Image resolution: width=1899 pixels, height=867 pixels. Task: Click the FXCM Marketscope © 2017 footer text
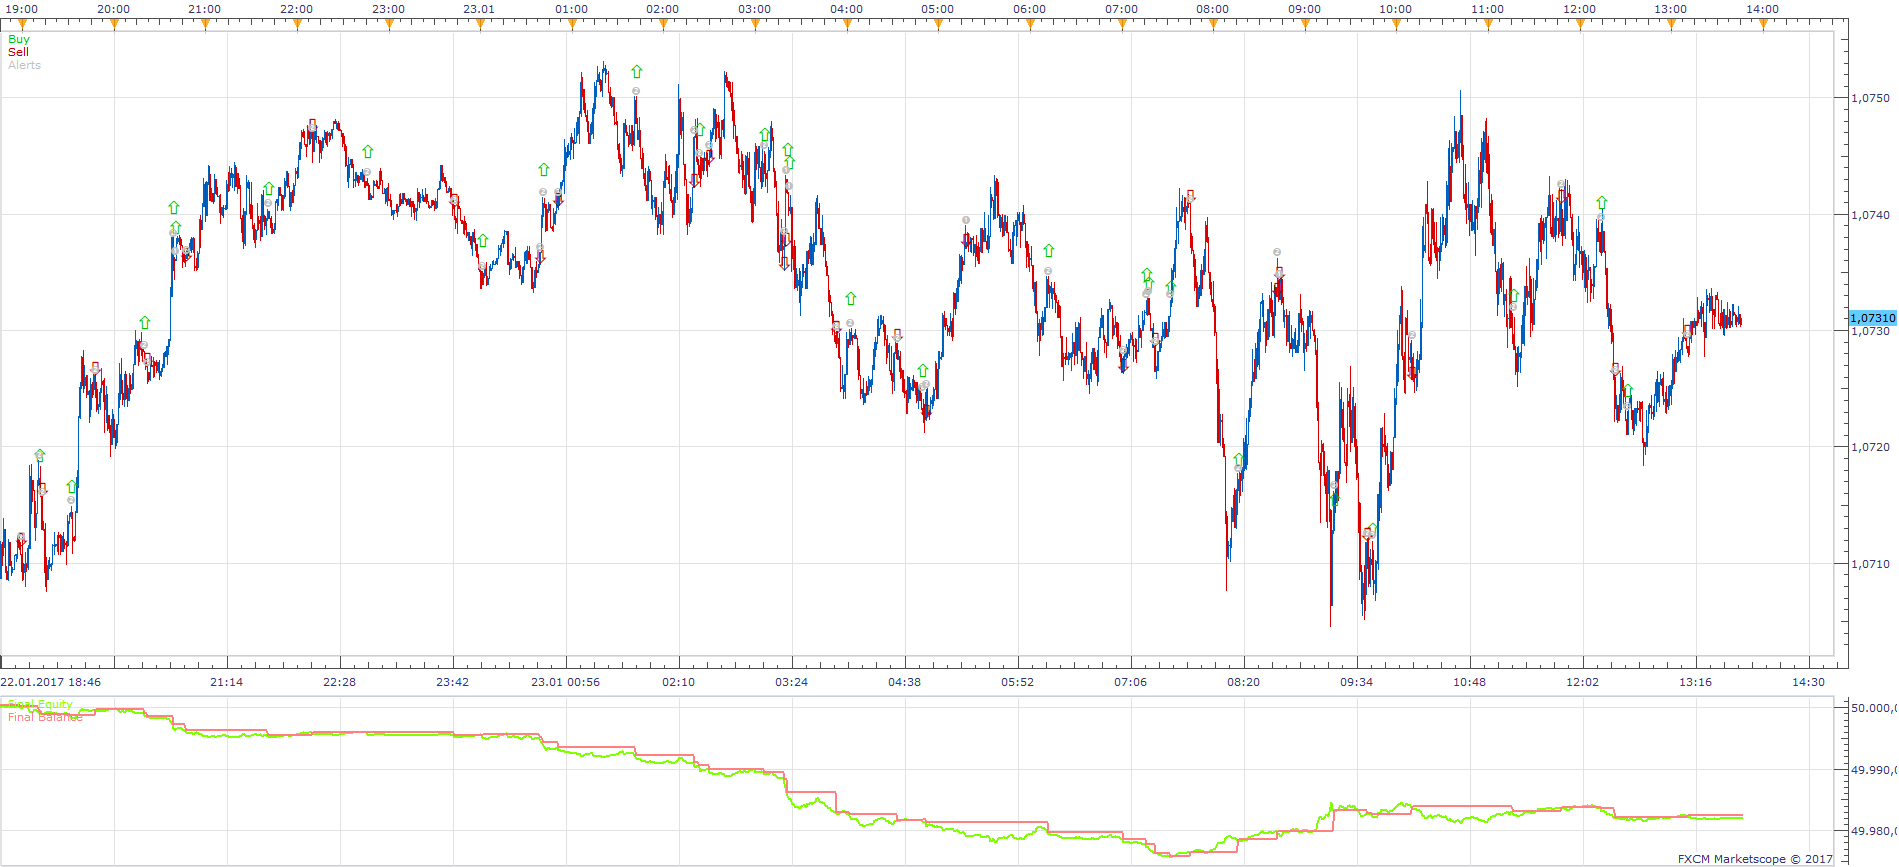(1756, 859)
